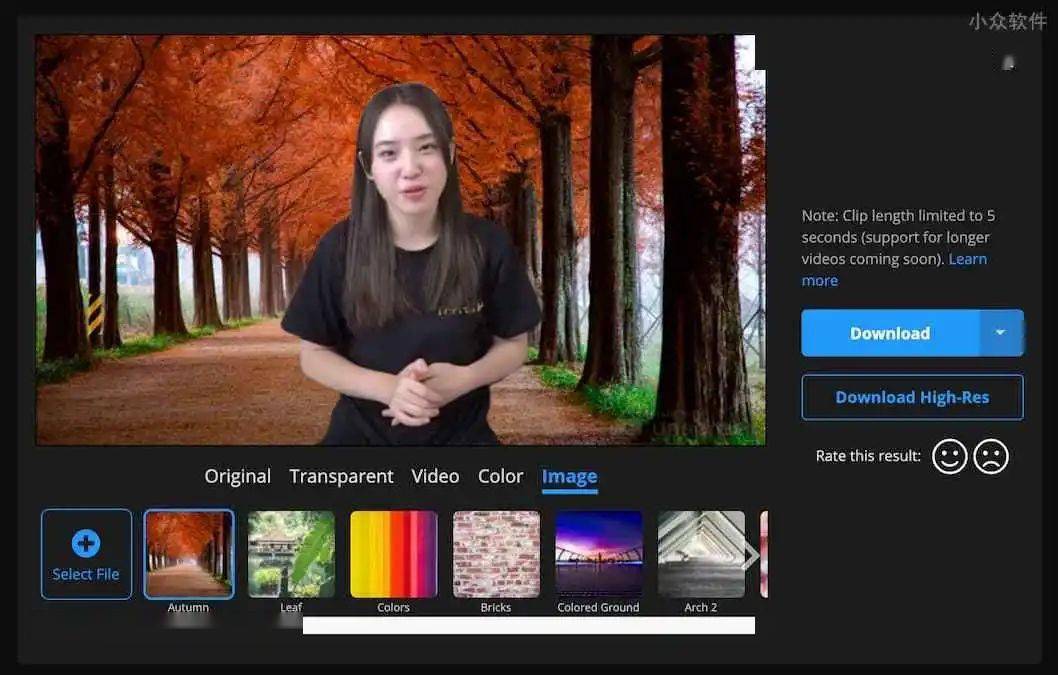Choose the Autumn background thumbnail
This screenshot has height=675, width=1058.
coord(189,554)
